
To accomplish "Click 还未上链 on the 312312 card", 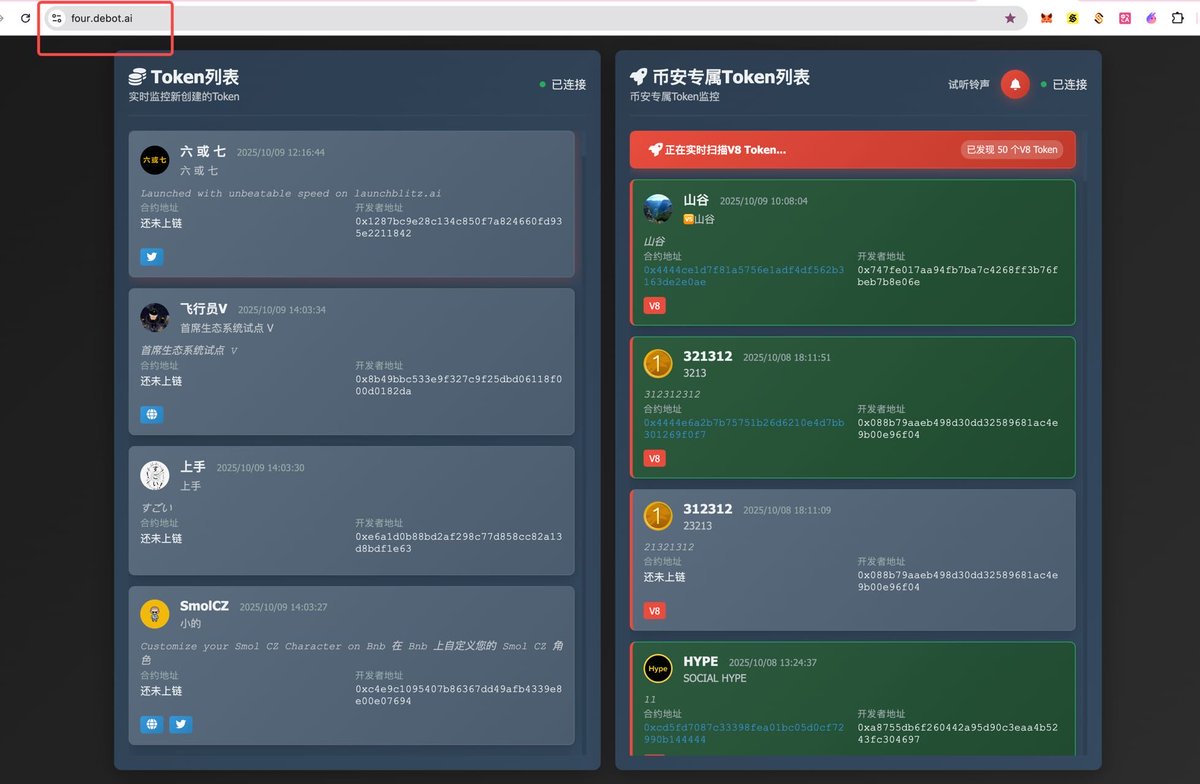I will (x=664, y=577).
